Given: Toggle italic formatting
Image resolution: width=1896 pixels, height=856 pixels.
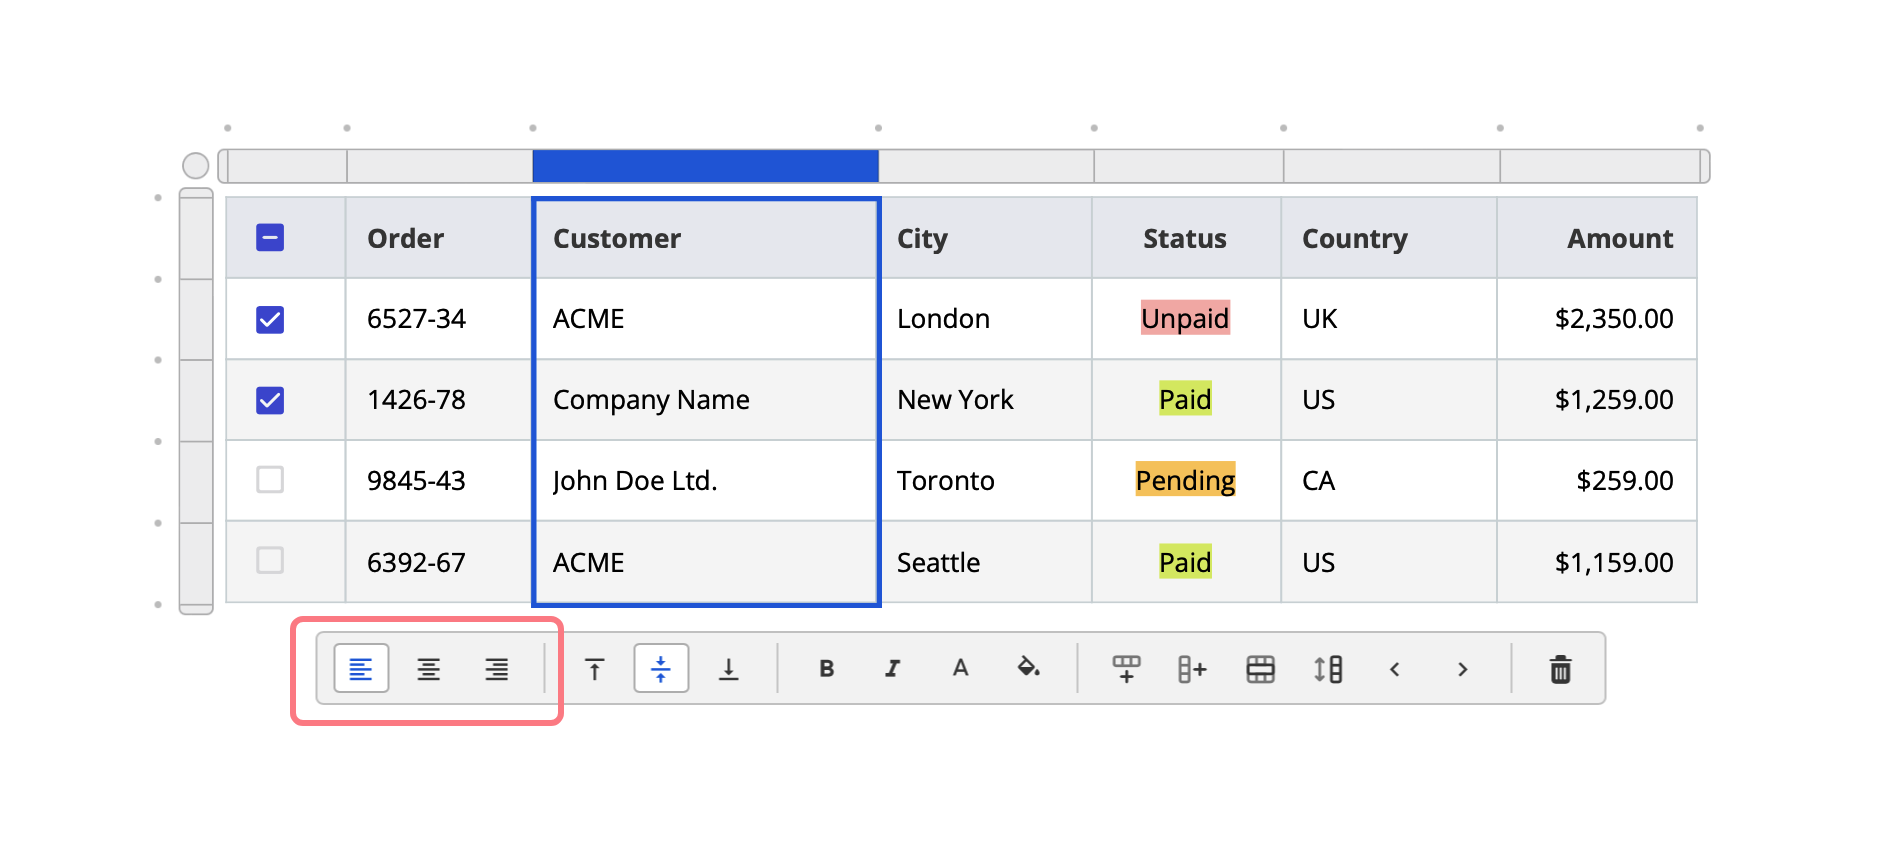Looking at the screenshot, I should 893,669.
